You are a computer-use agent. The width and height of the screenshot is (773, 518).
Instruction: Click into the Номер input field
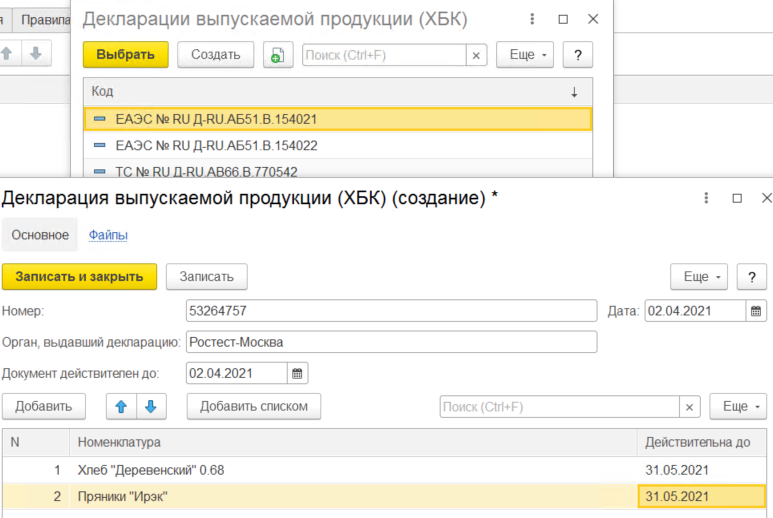(x=390, y=311)
